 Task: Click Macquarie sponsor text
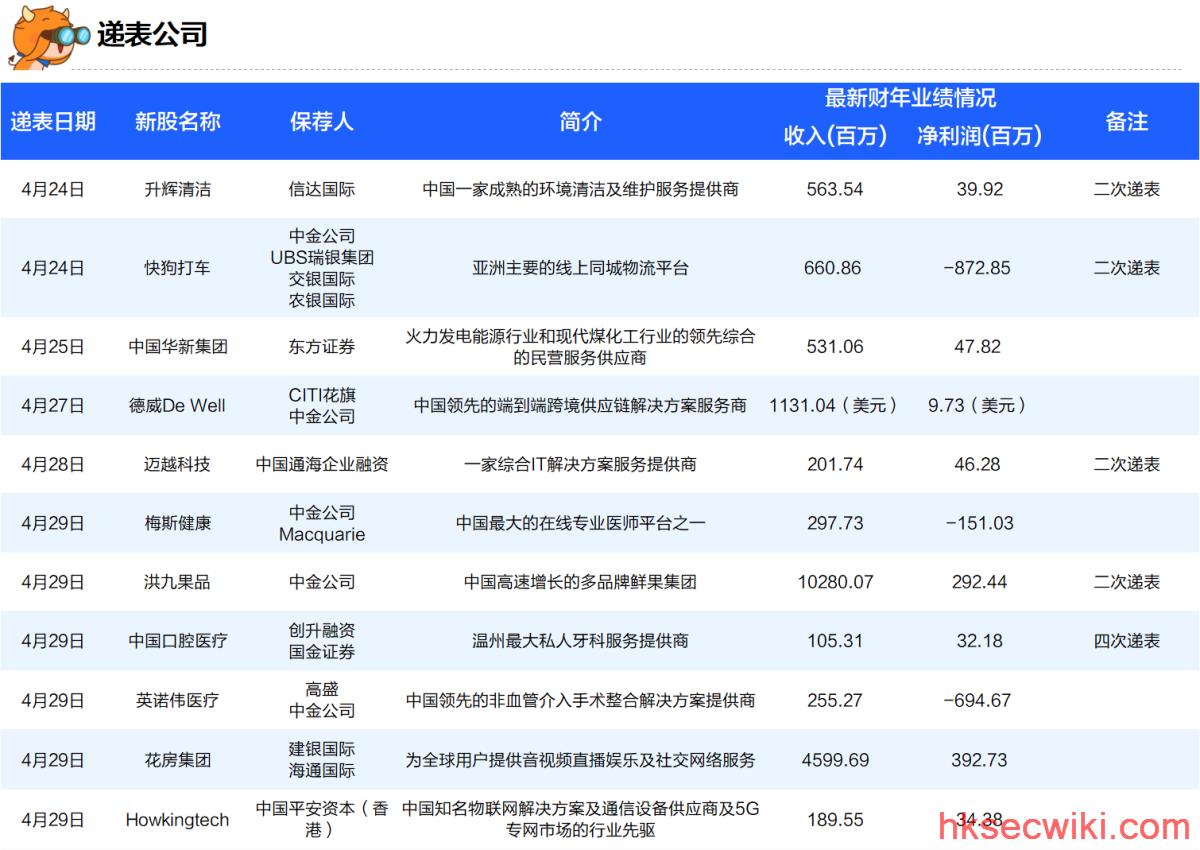(322, 535)
